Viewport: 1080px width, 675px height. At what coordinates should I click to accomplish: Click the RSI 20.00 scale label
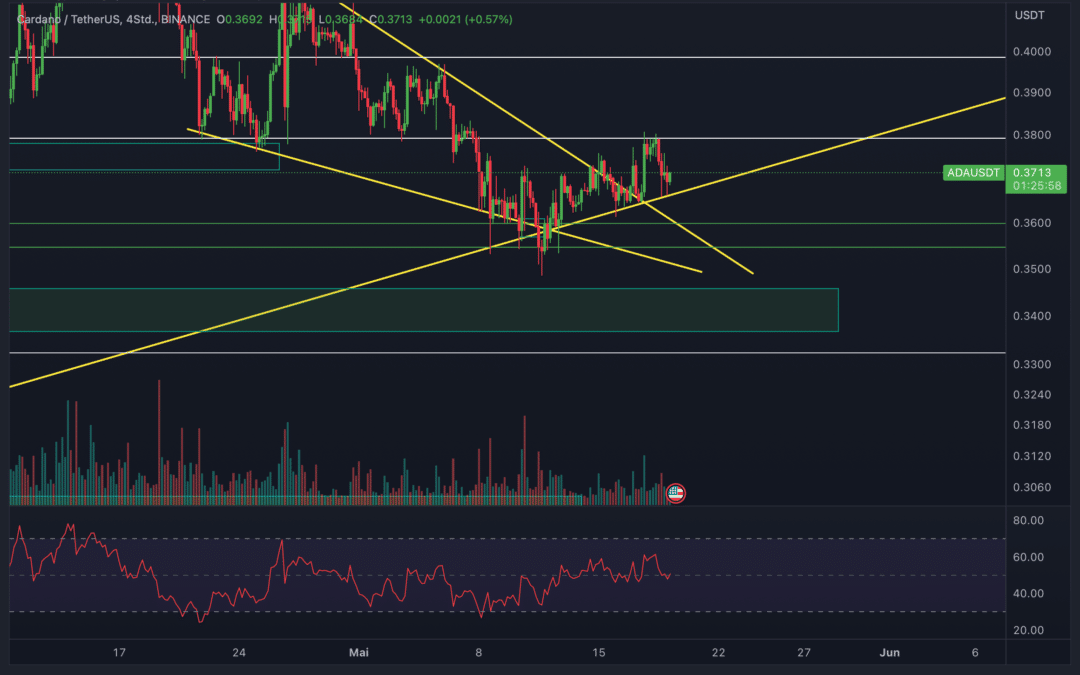1028,630
